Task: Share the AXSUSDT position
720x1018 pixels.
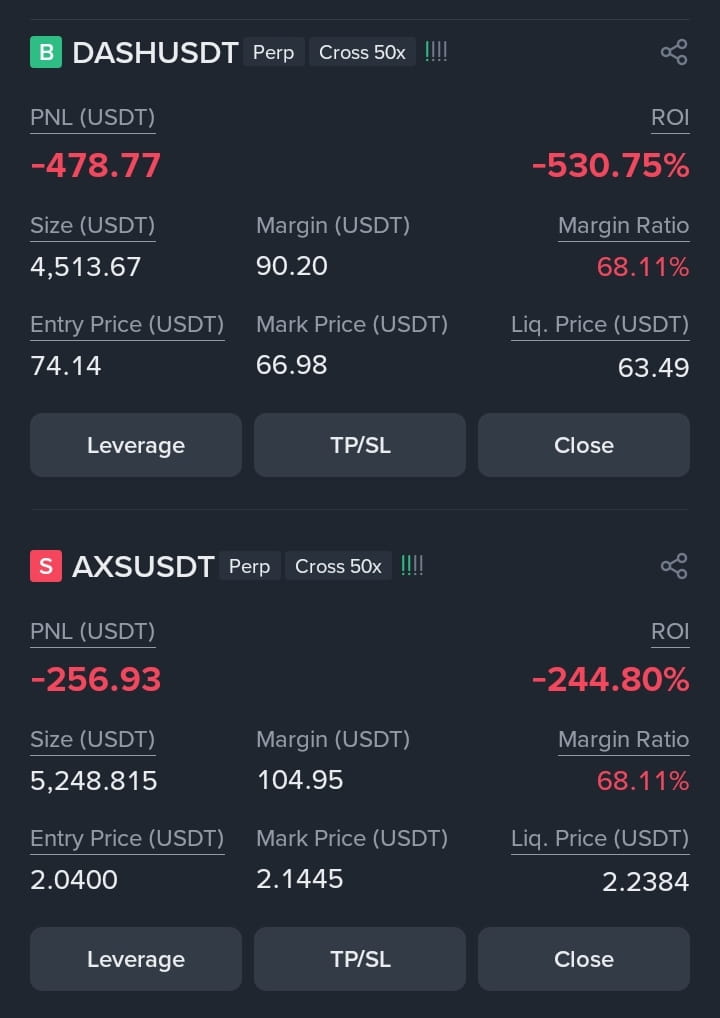Action: [x=674, y=566]
